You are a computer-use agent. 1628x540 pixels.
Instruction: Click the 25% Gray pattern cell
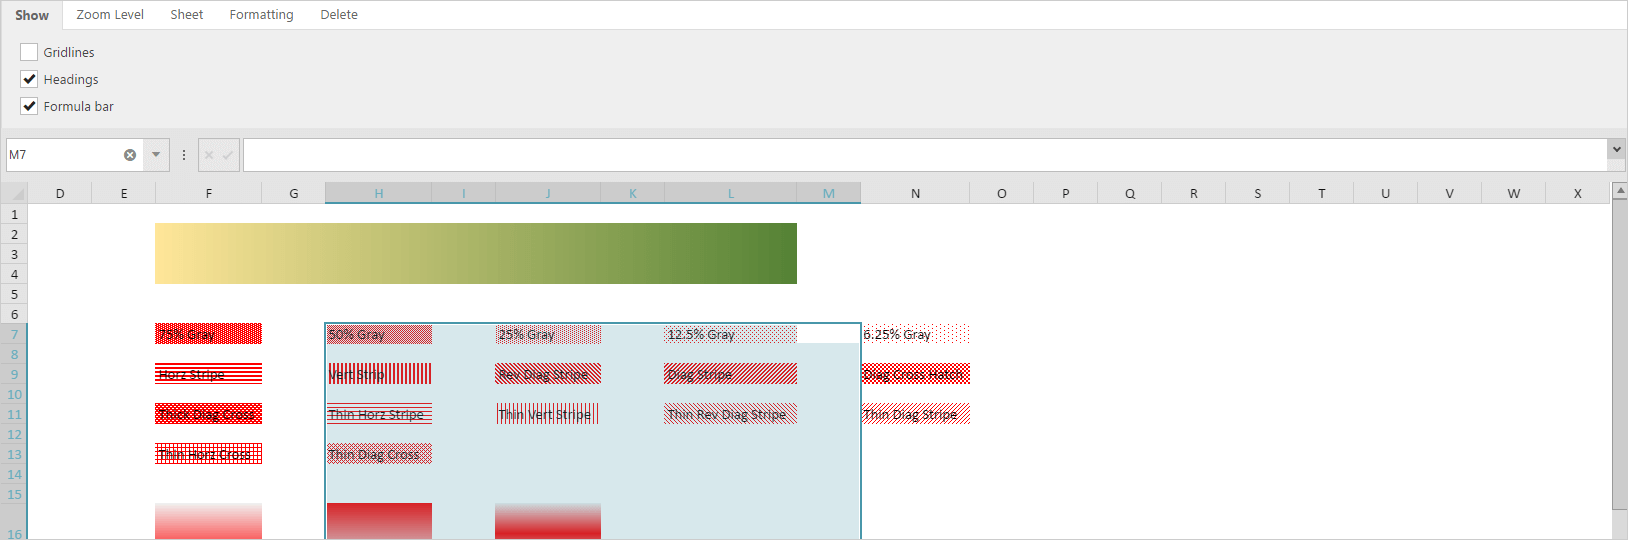(x=548, y=334)
